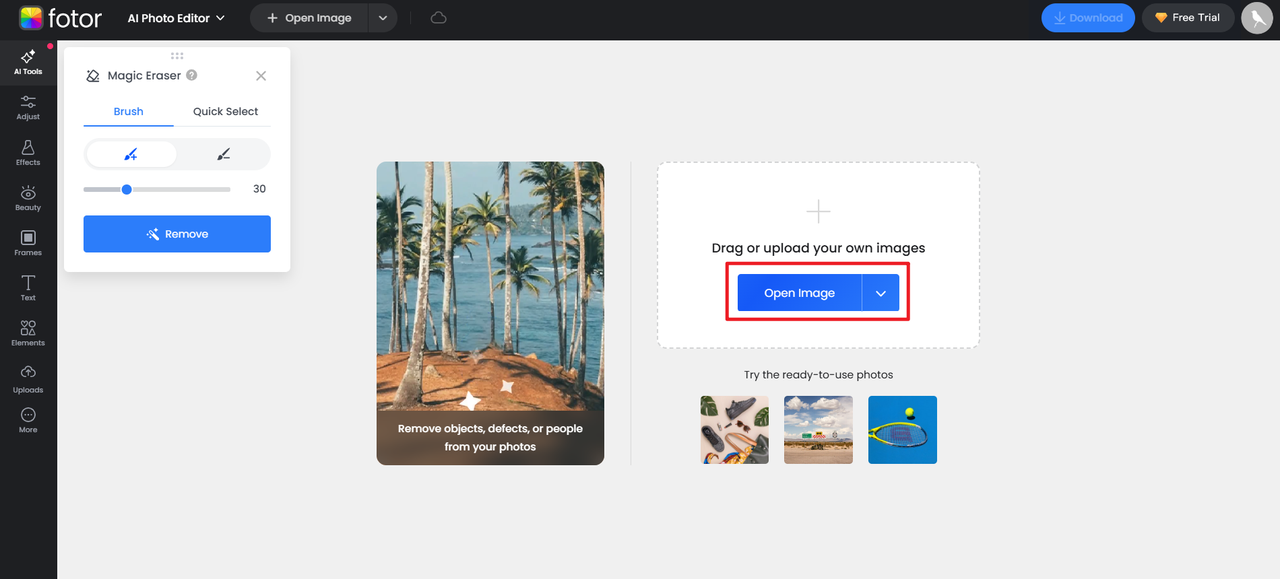Click the cloud save icon
This screenshot has width=1280, height=579.
coord(438,18)
